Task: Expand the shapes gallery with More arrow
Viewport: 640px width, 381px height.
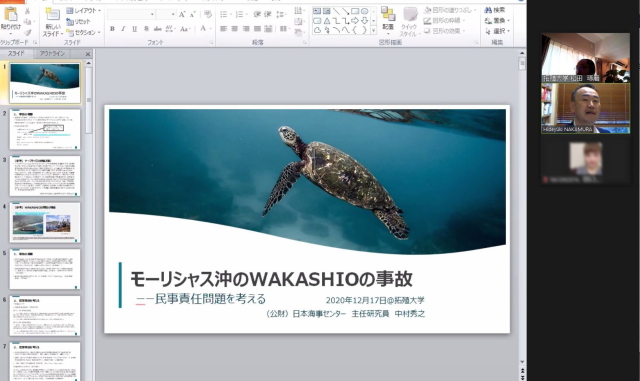Action: click(x=373, y=31)
